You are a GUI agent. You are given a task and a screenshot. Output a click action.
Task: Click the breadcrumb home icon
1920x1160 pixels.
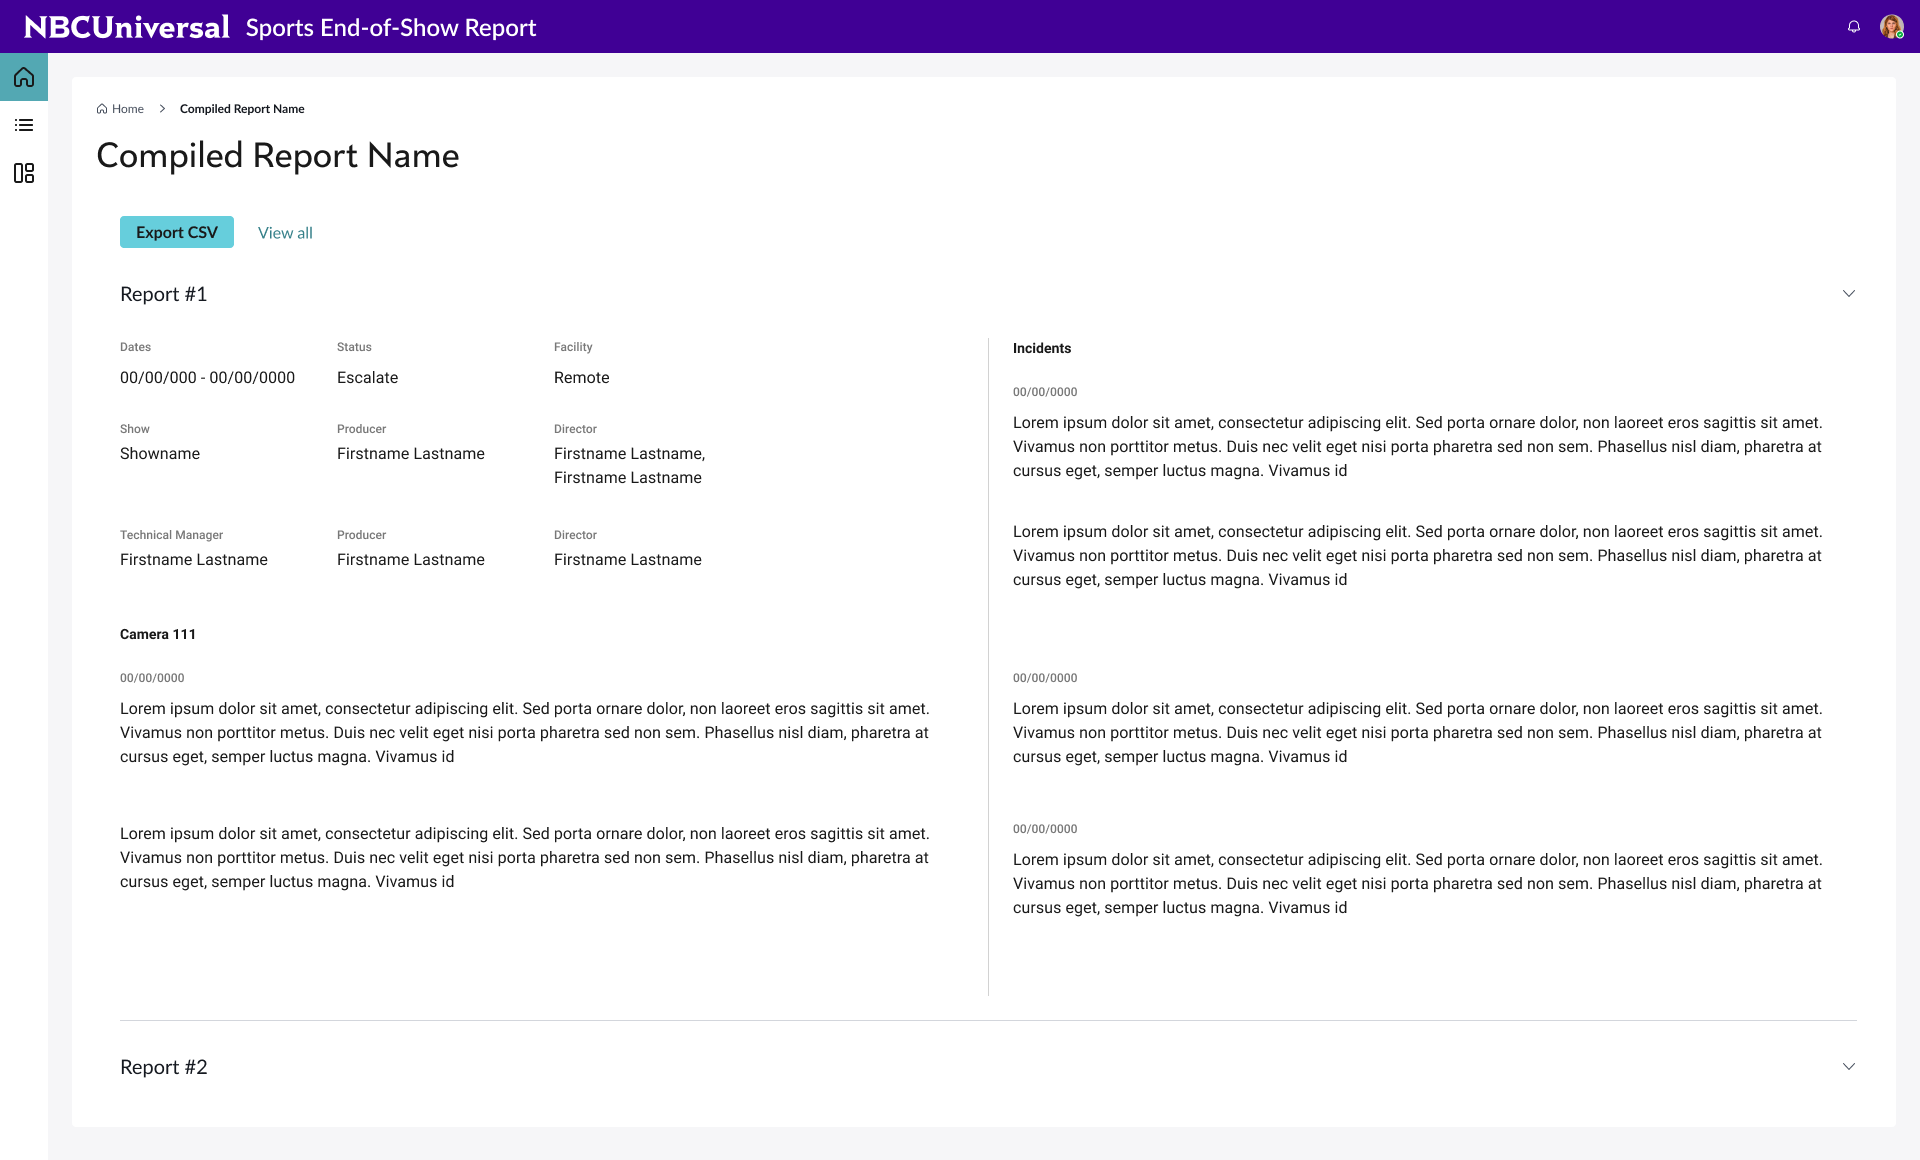click(102, 109)
